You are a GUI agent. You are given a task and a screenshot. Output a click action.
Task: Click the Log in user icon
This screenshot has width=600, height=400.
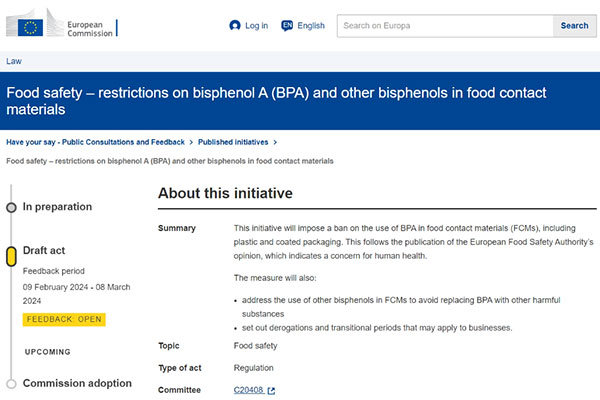pyautogui.click(x=235, y=26)
